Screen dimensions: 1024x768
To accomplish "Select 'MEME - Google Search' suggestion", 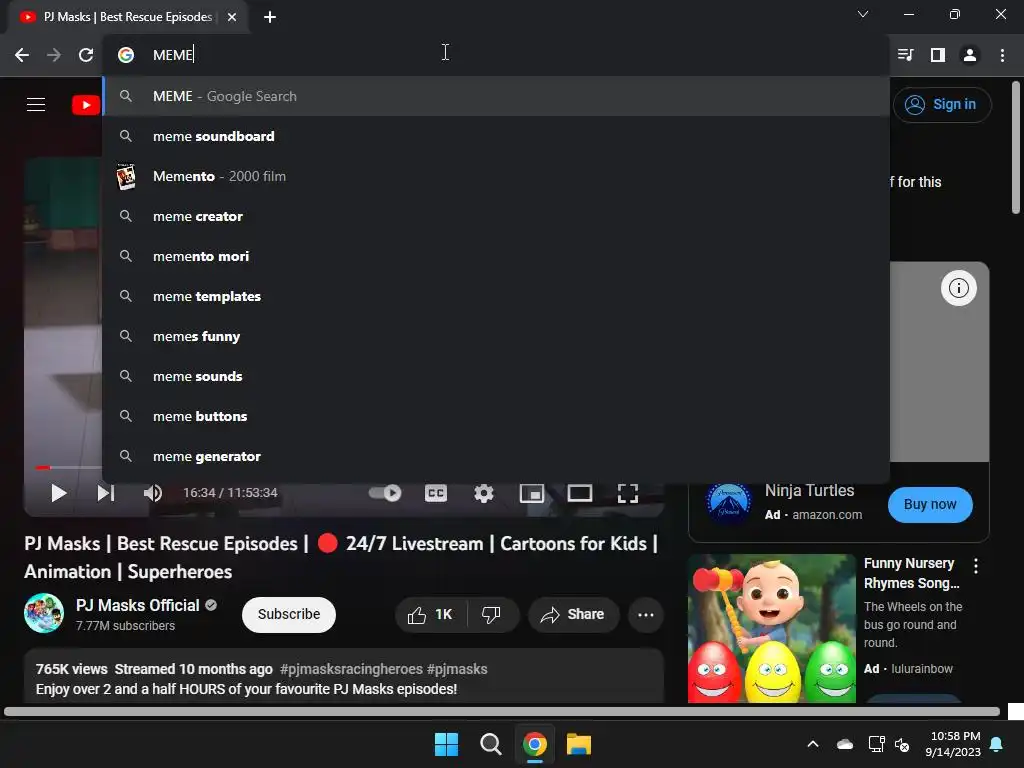I will 496,96.
